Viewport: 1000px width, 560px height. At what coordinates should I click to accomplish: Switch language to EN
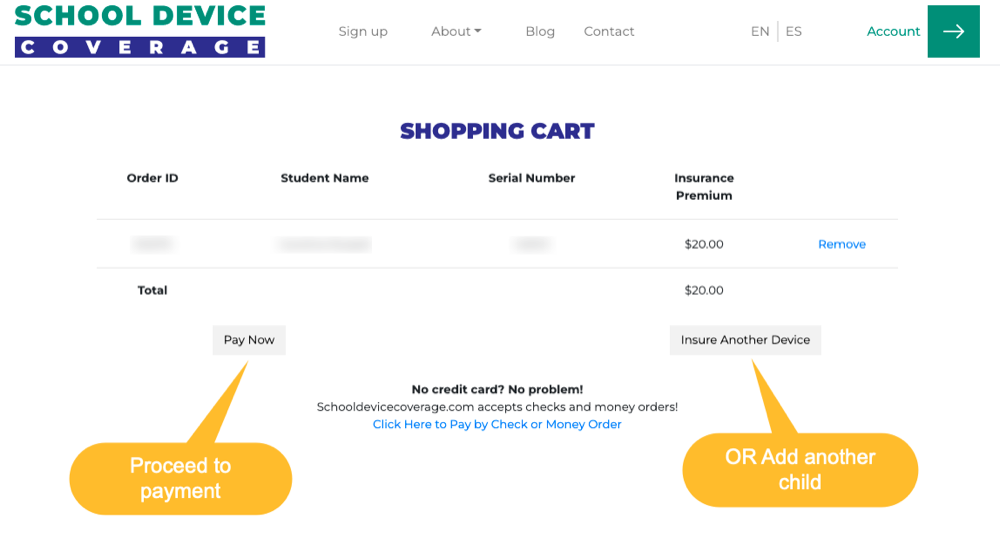(x=760, y=31)
